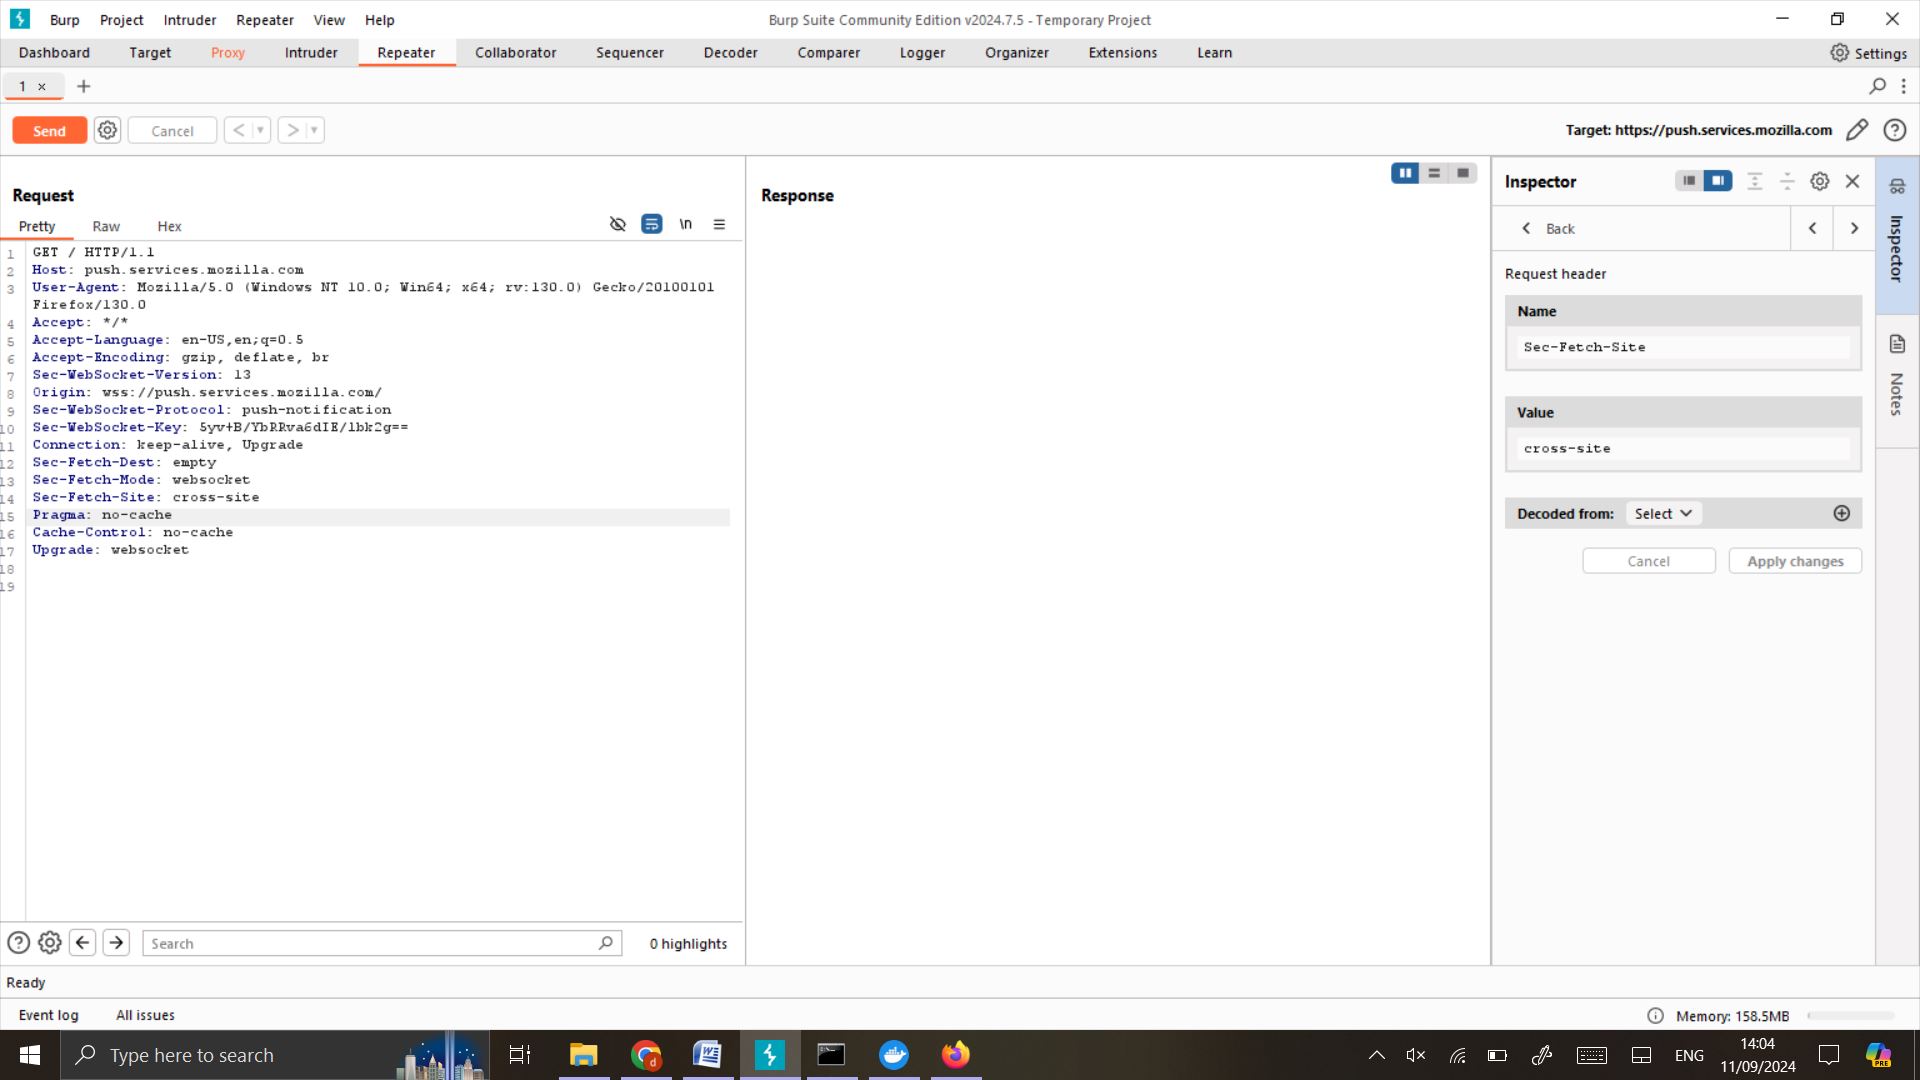
Task: Open request editor hamburger menu
Action: tap(719, 224)
